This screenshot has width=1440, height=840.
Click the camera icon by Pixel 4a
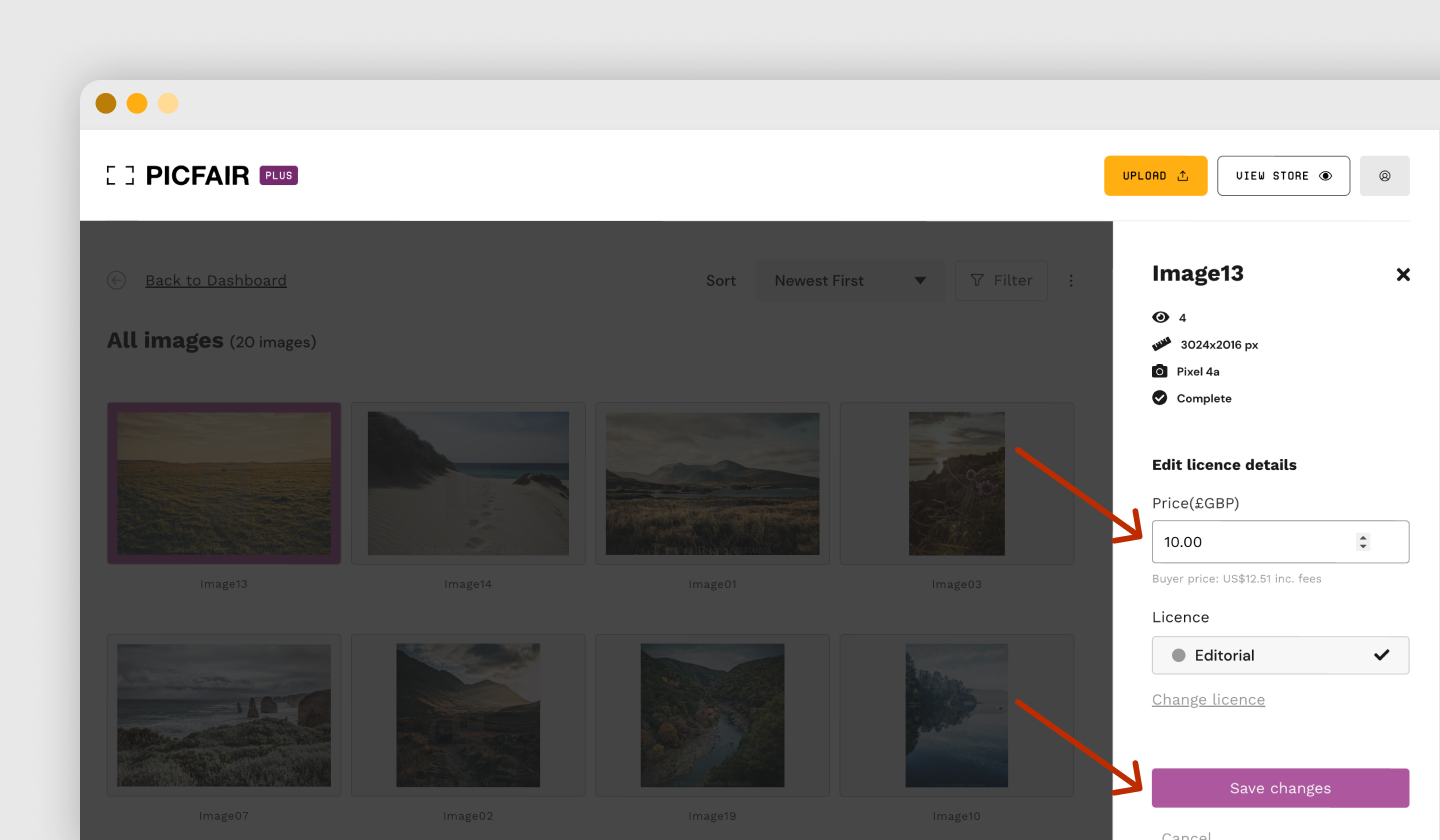point(1160,371)
